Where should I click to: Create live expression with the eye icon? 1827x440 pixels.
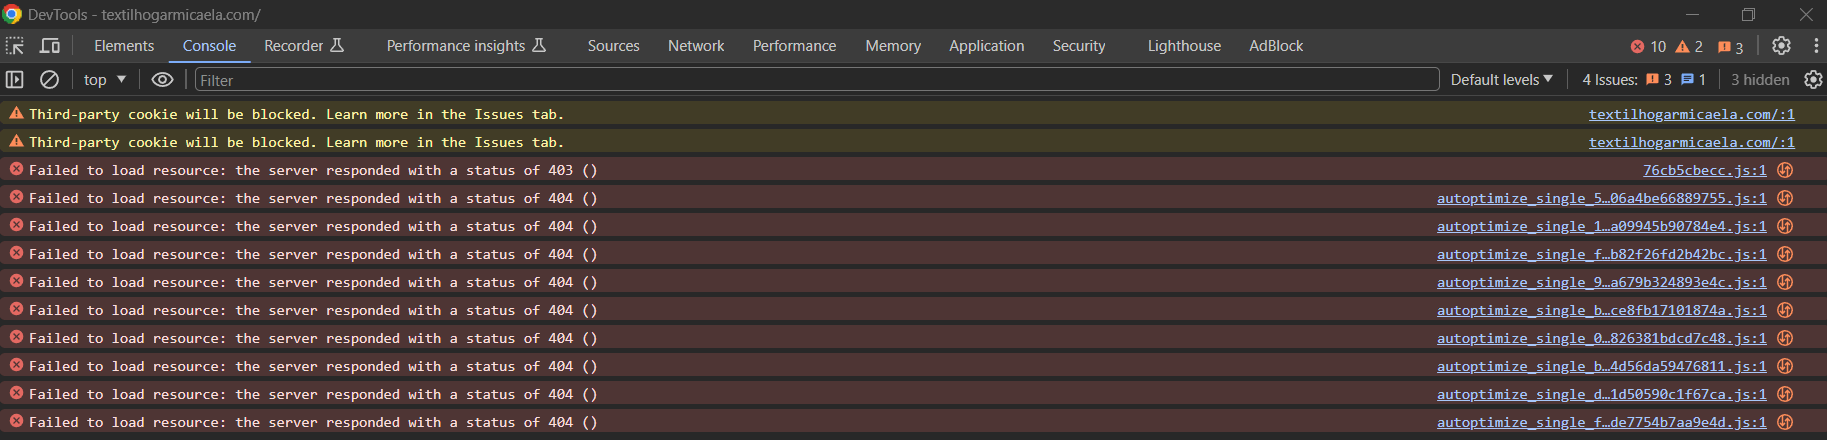pos(162,80)
